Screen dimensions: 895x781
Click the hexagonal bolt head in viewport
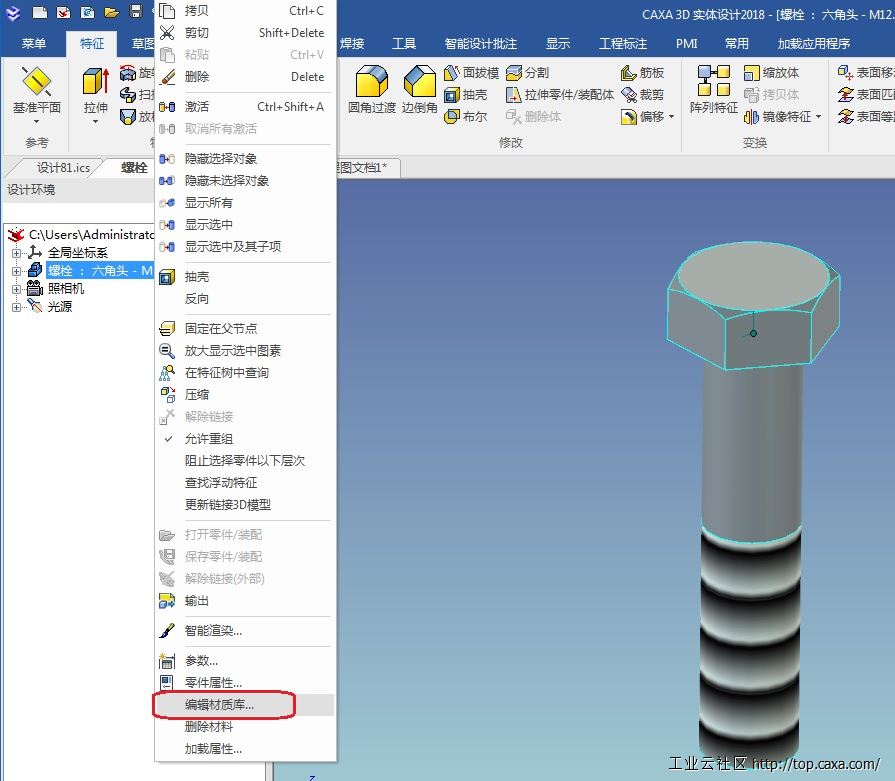point(753,300)
